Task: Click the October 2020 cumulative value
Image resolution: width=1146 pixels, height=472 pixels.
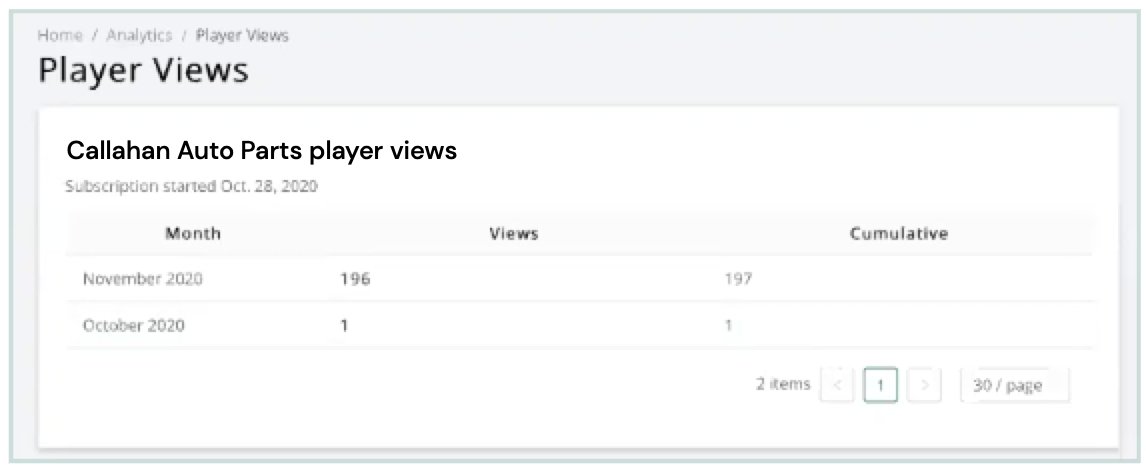Action: pos(729,325)
